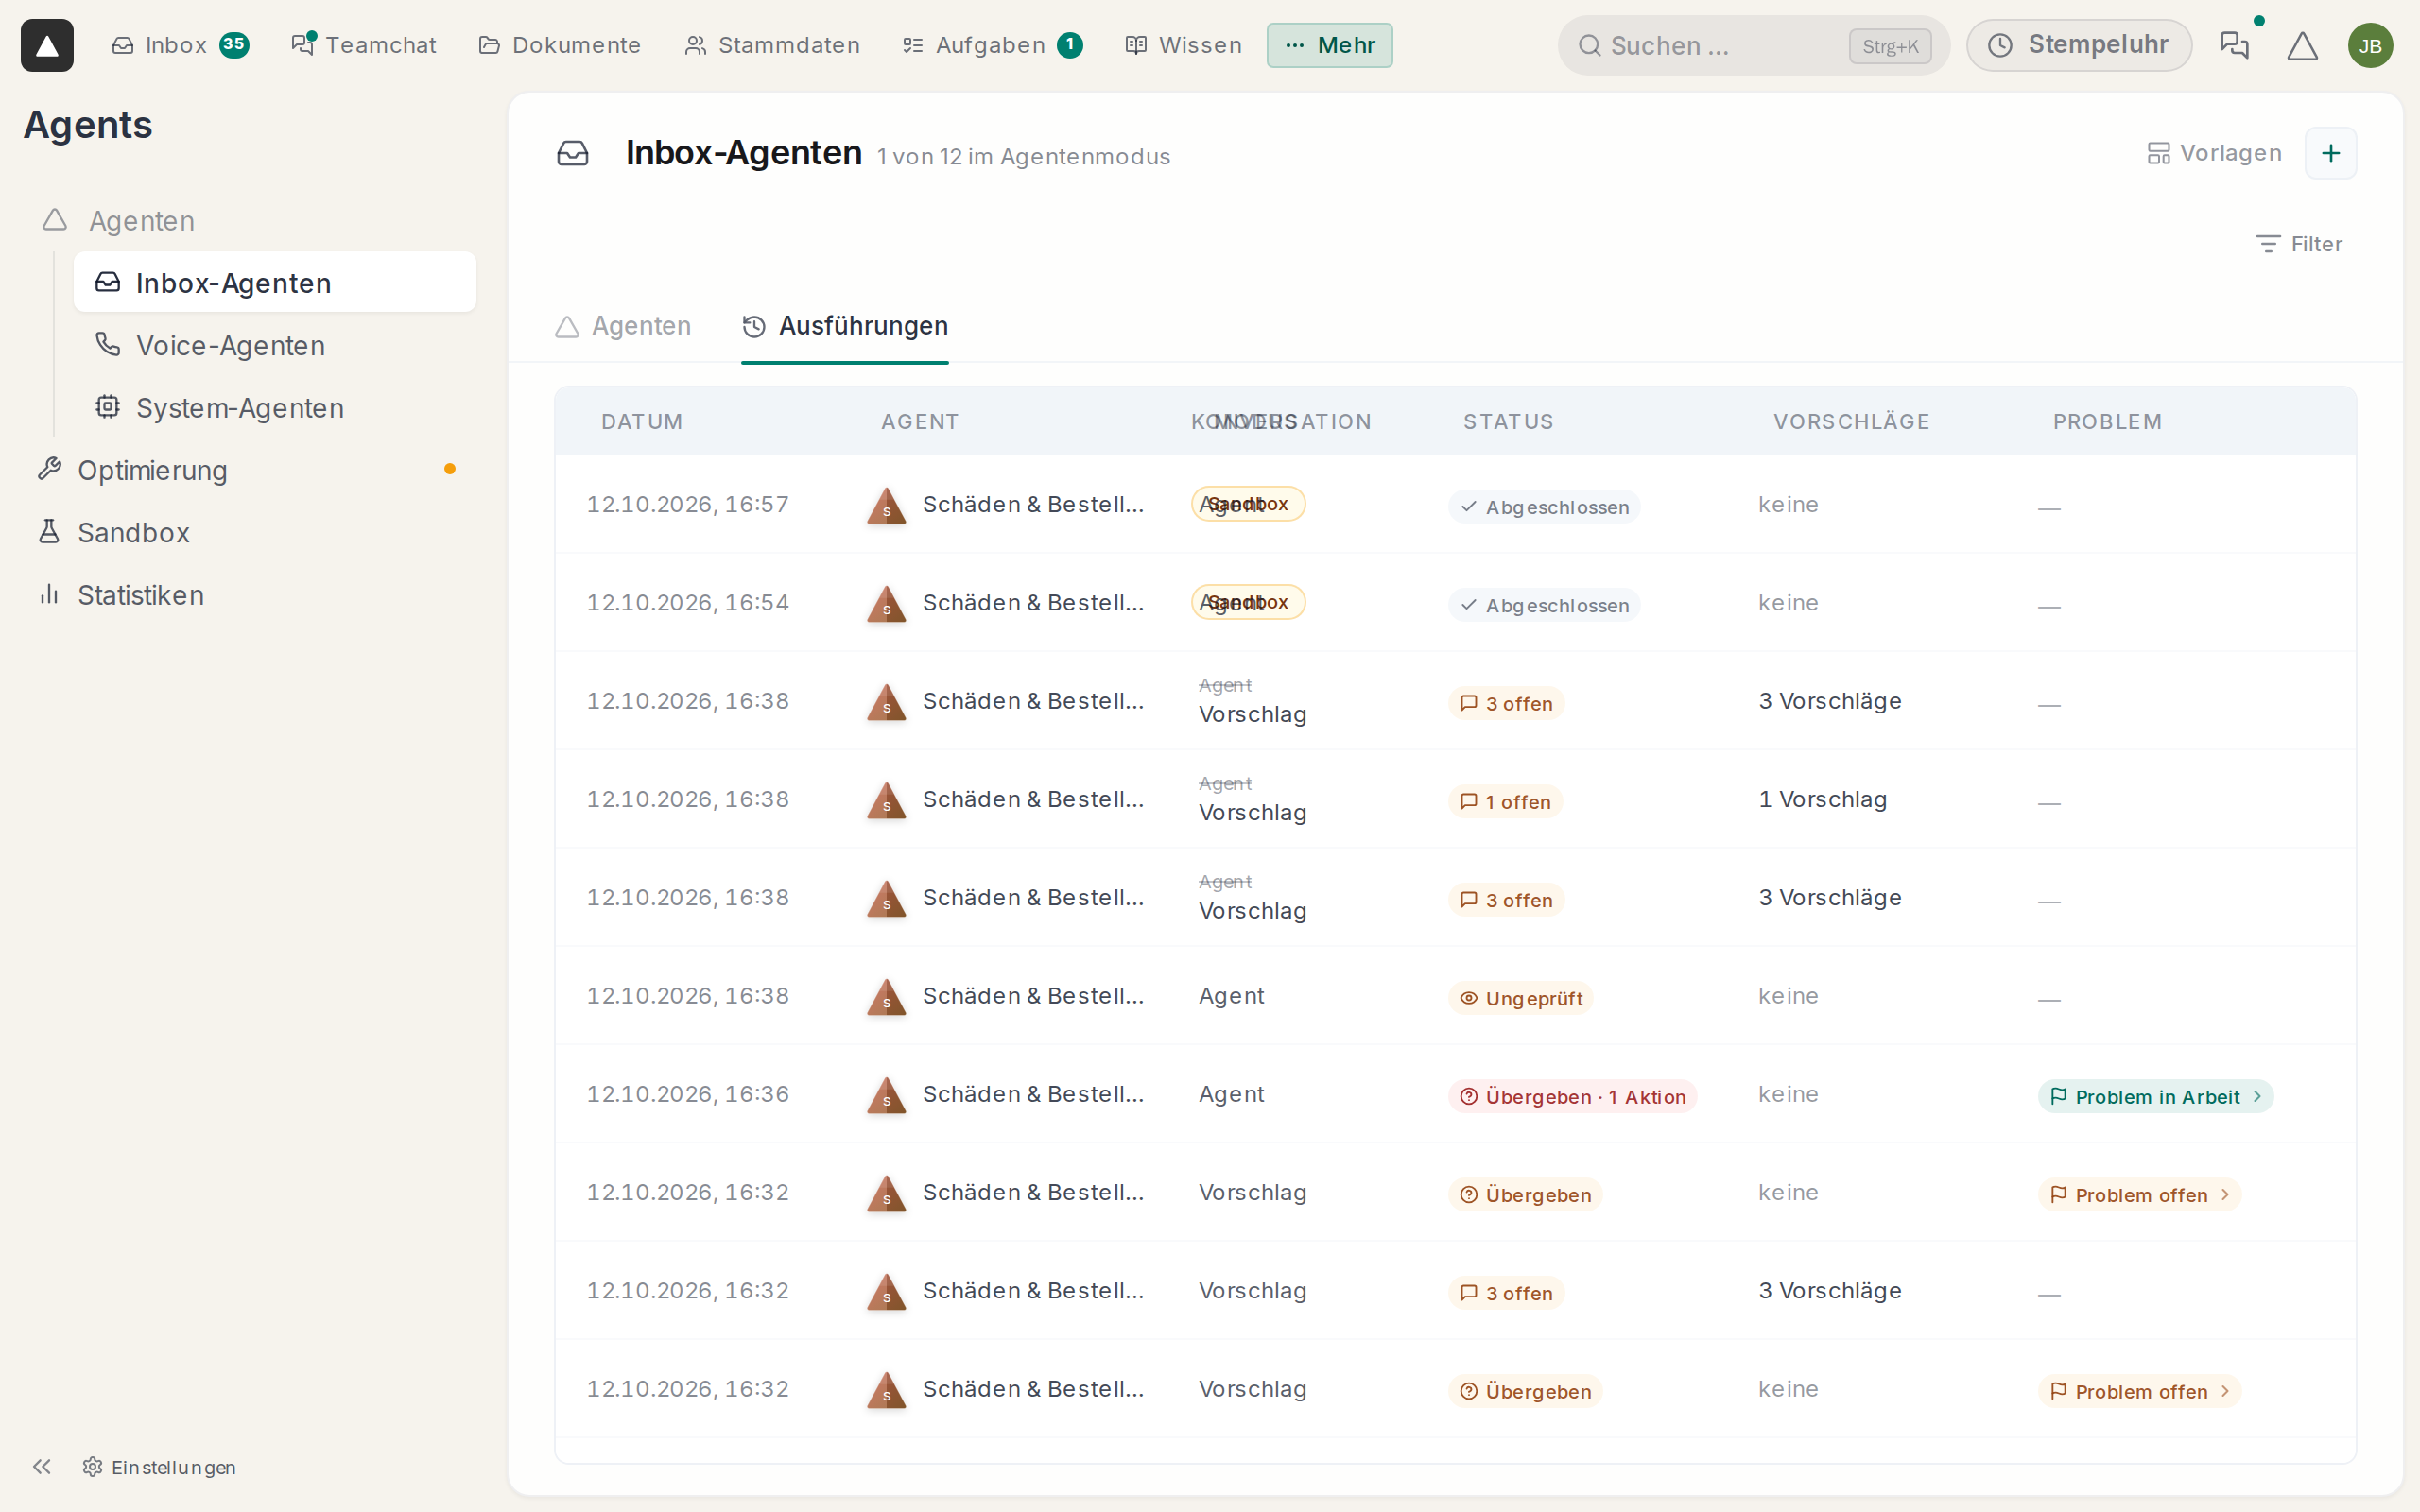Click the 1 Vorschlag cell
The width and height of the screenshot is (2420, 1512).
[1822, 799]
